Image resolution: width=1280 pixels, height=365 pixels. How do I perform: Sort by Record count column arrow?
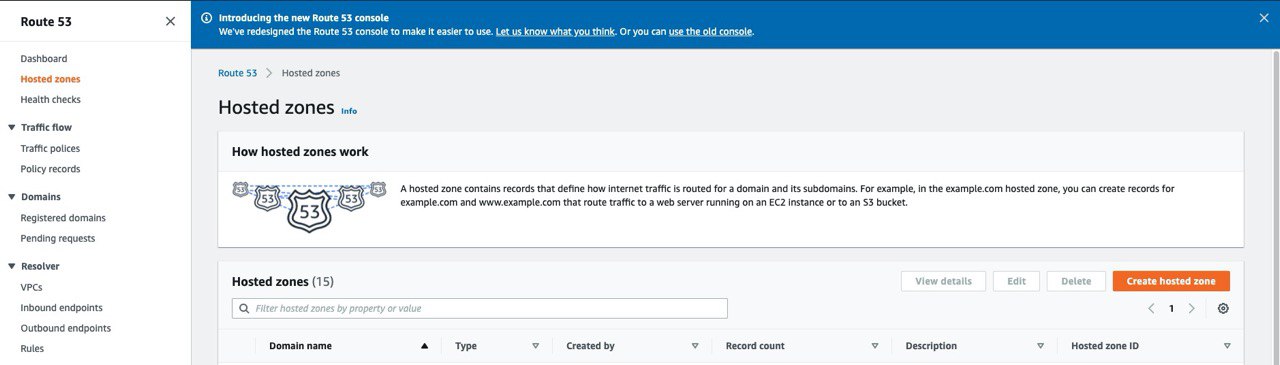point(874,346)
